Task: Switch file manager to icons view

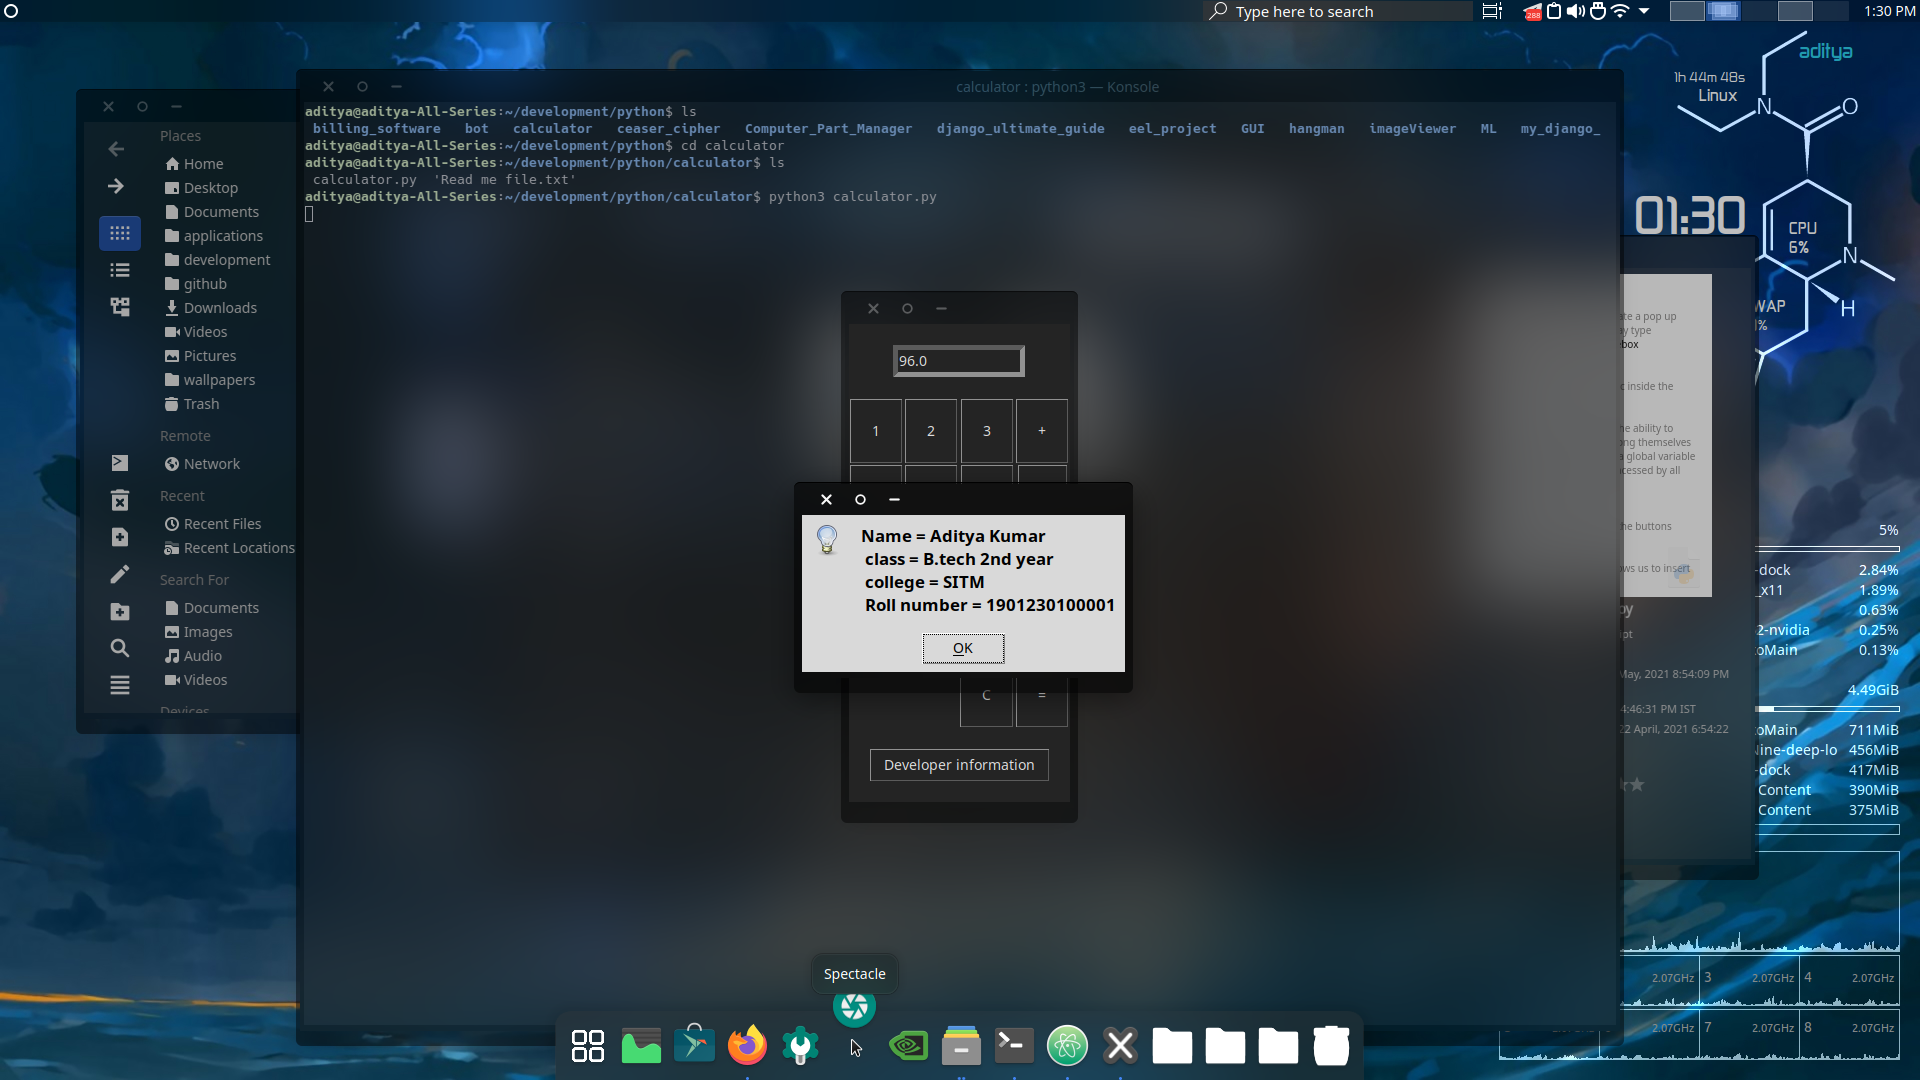Action: click(x=120, y=233)
